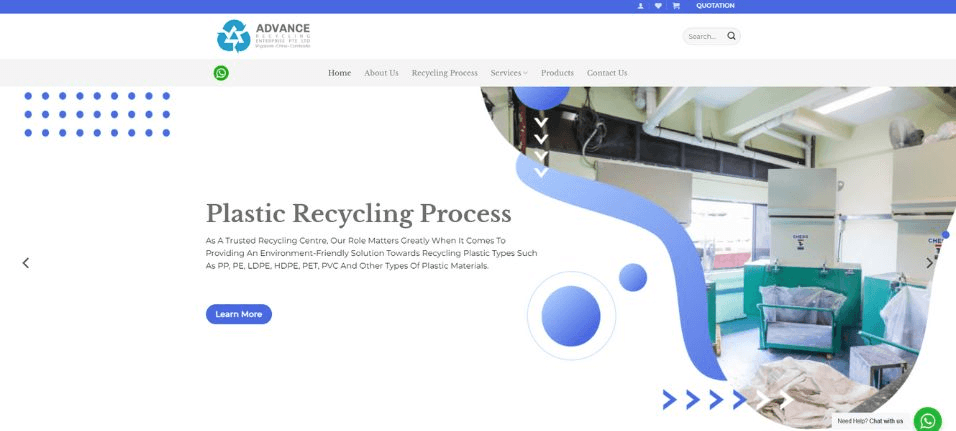Open the floating WhatsApp chat button at the bottom right
The height and width of the screenshot is (431, 956).
pyautogui.click(x=927, y=421)
